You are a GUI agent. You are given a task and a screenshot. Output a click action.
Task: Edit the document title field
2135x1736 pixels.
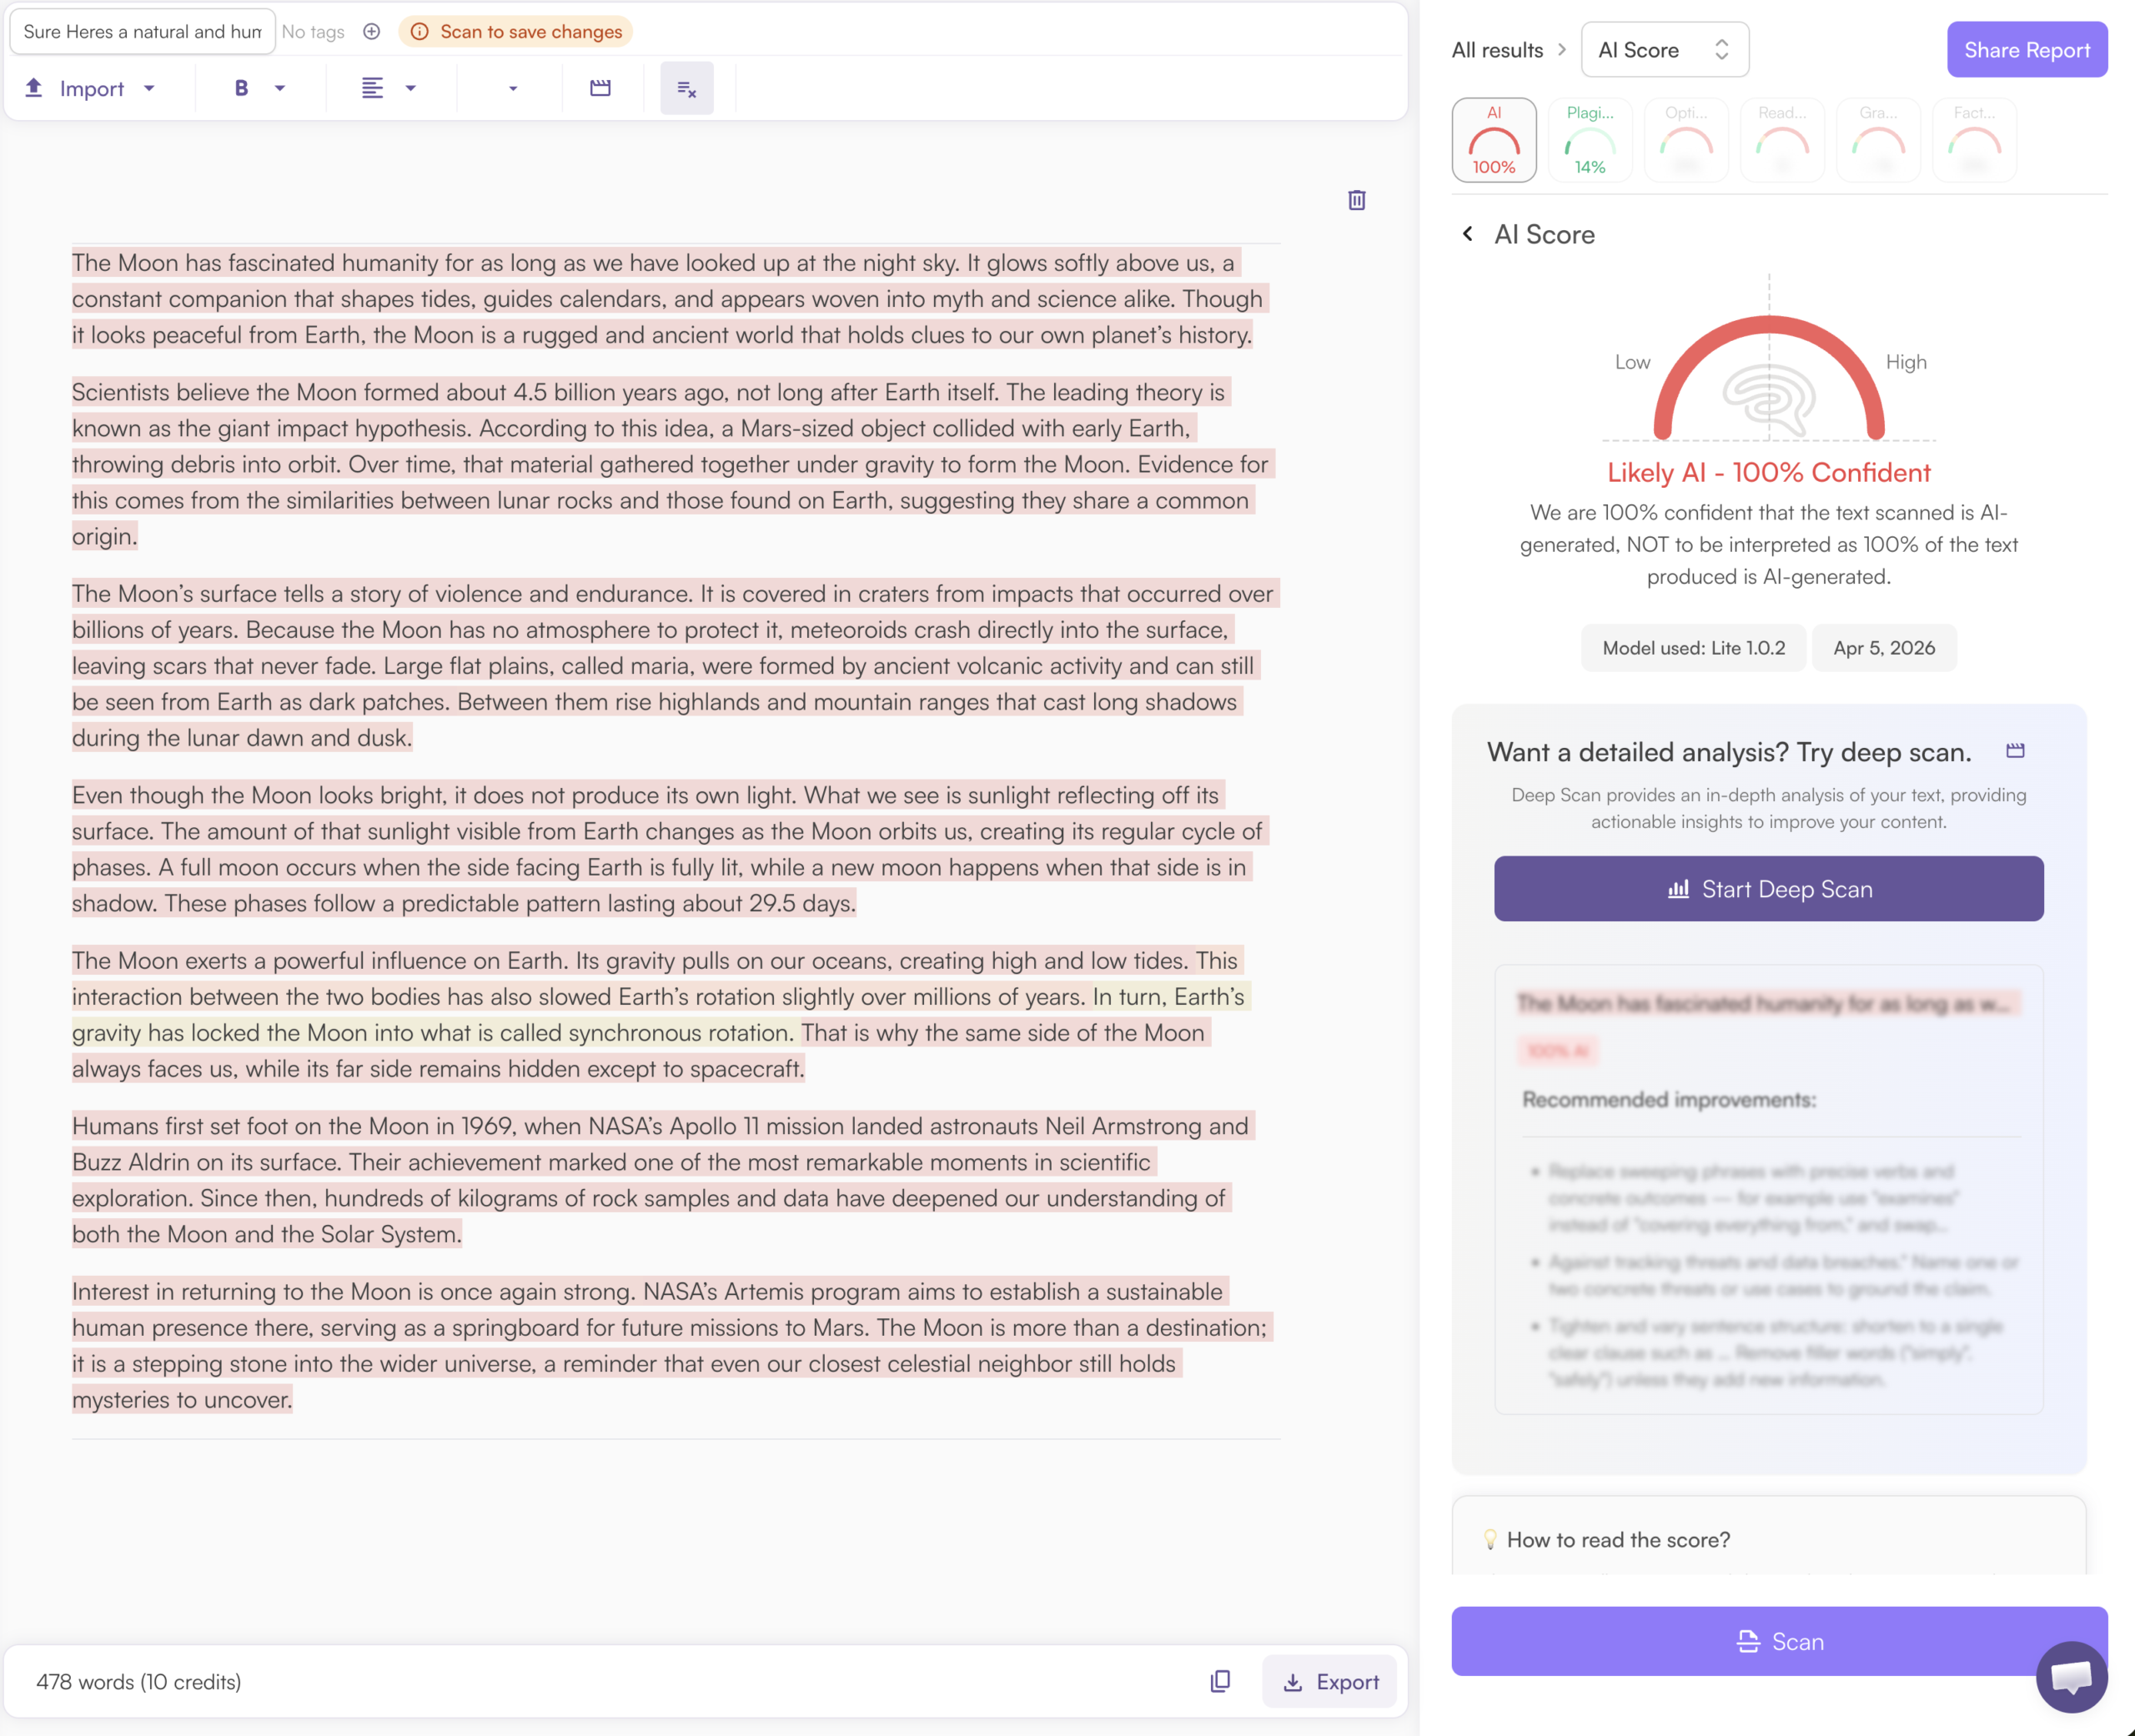pyautogui.click(x=142, y=32)
